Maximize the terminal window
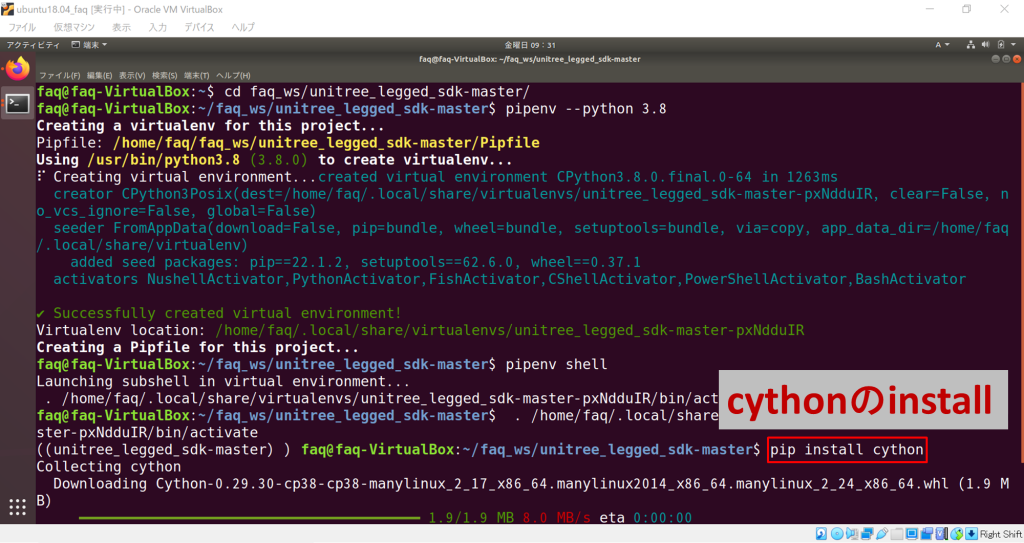 (1006, 59)
